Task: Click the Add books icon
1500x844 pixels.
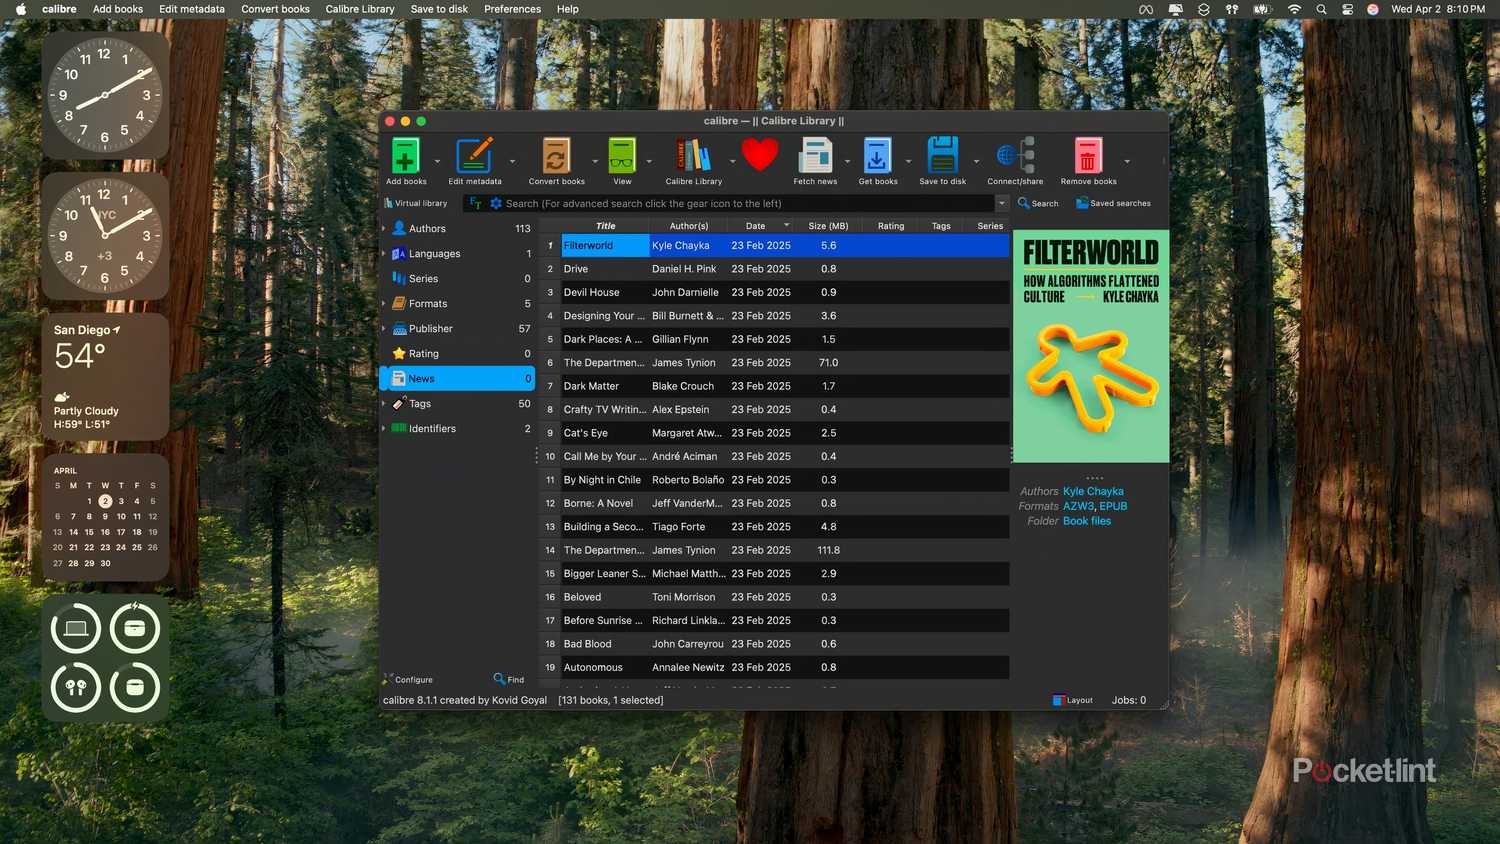Action: 405,155
